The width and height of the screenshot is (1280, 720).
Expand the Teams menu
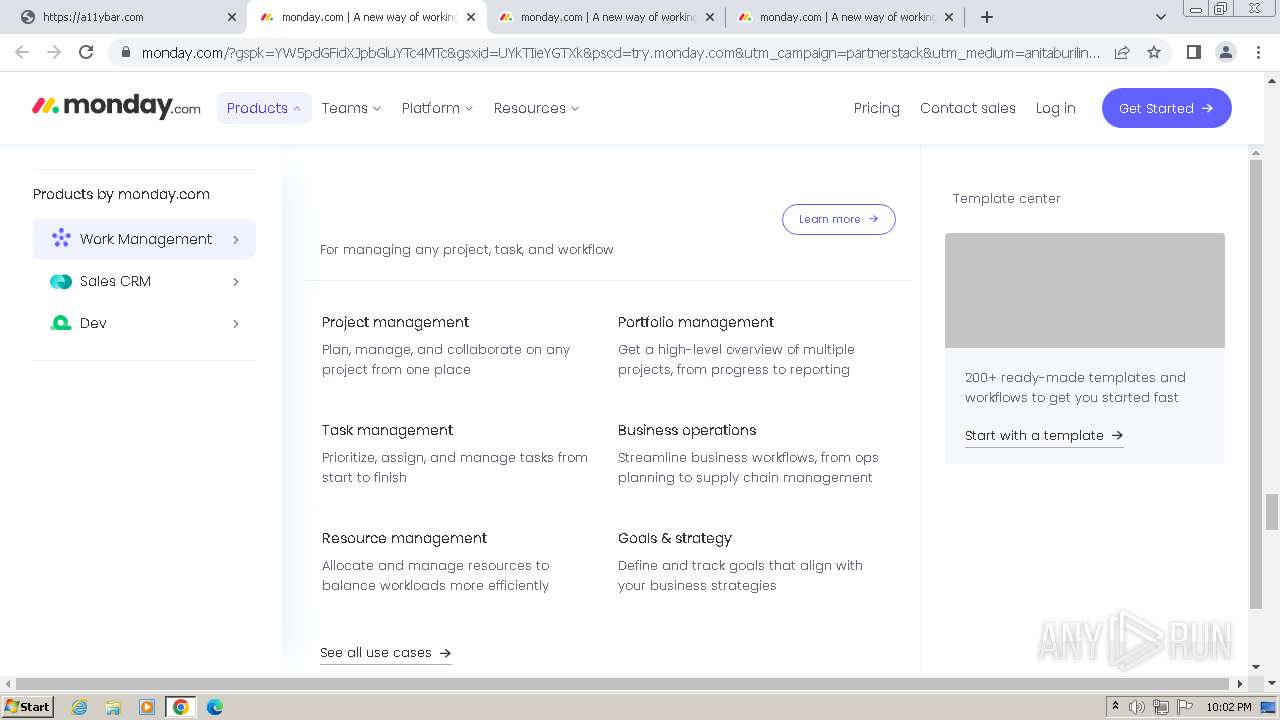(x=351, y=108)
